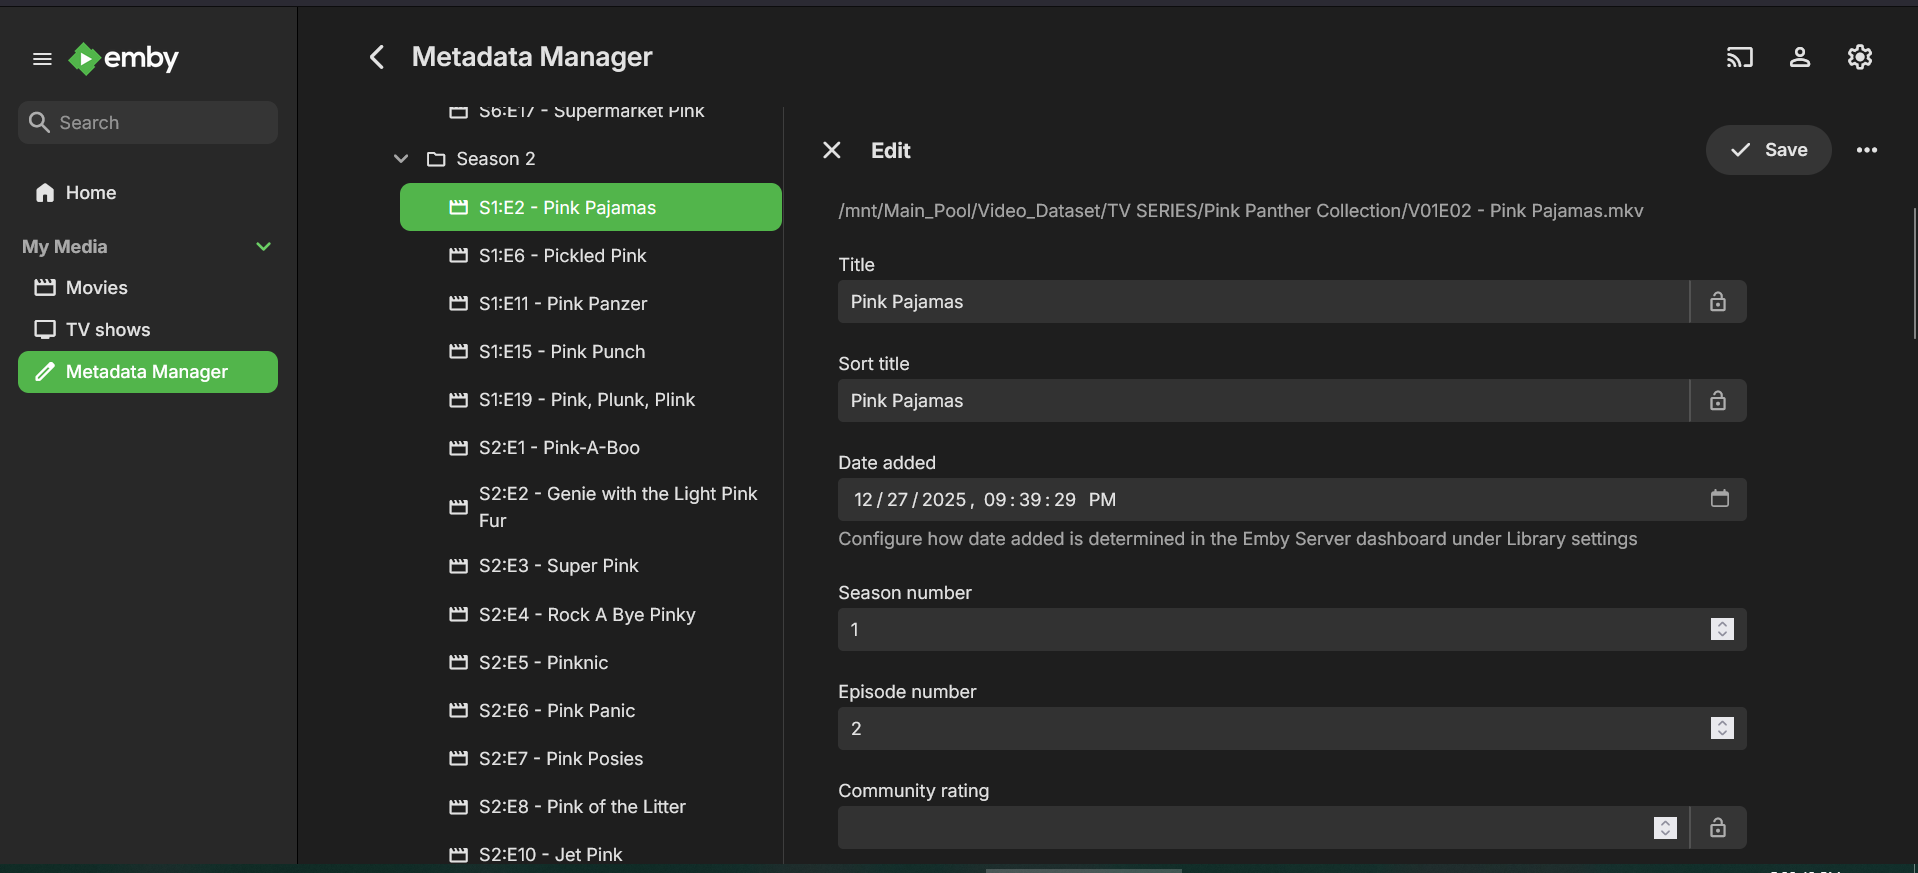The height and width of the screenshot is (873, 1918).
Task: Open the Date added calendar picker
Action: tap(1719, 499)
